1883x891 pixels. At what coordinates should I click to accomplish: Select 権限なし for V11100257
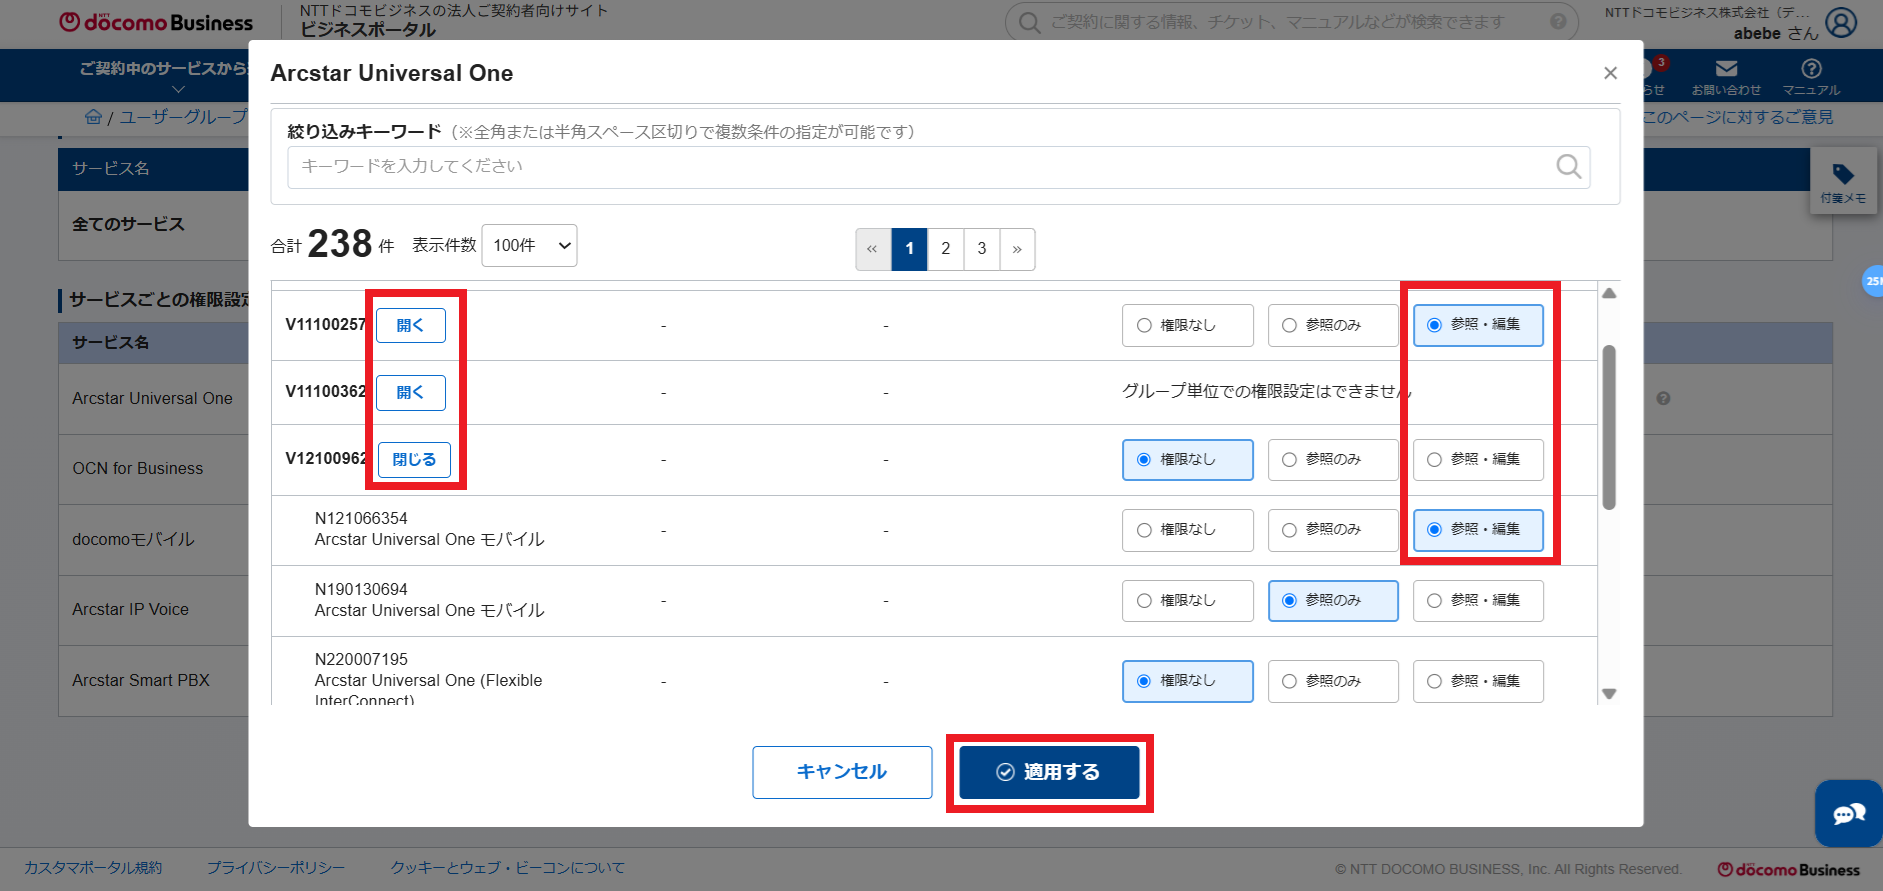(1187, 325)
